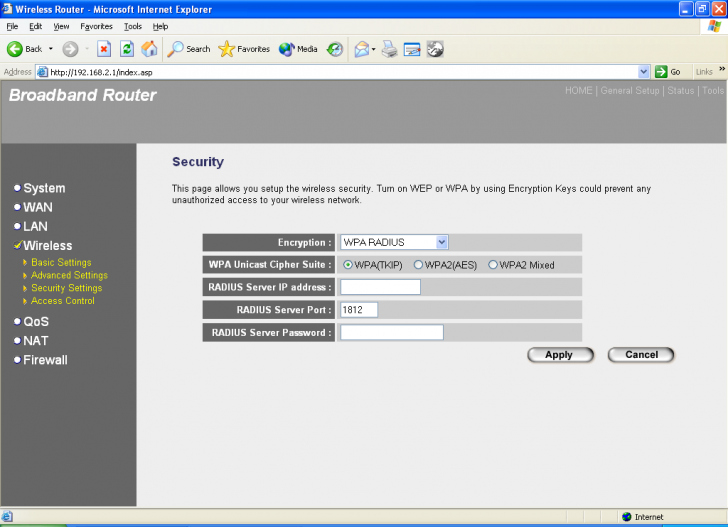
Task: Expand the address bar URL dropdown
Action: click(644, 72)
